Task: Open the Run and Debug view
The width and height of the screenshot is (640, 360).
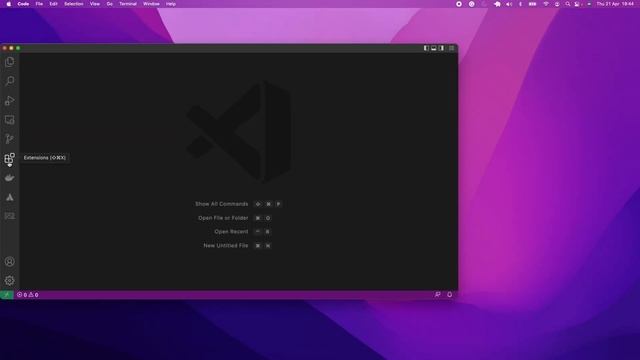Action: [x=9, y=100]
